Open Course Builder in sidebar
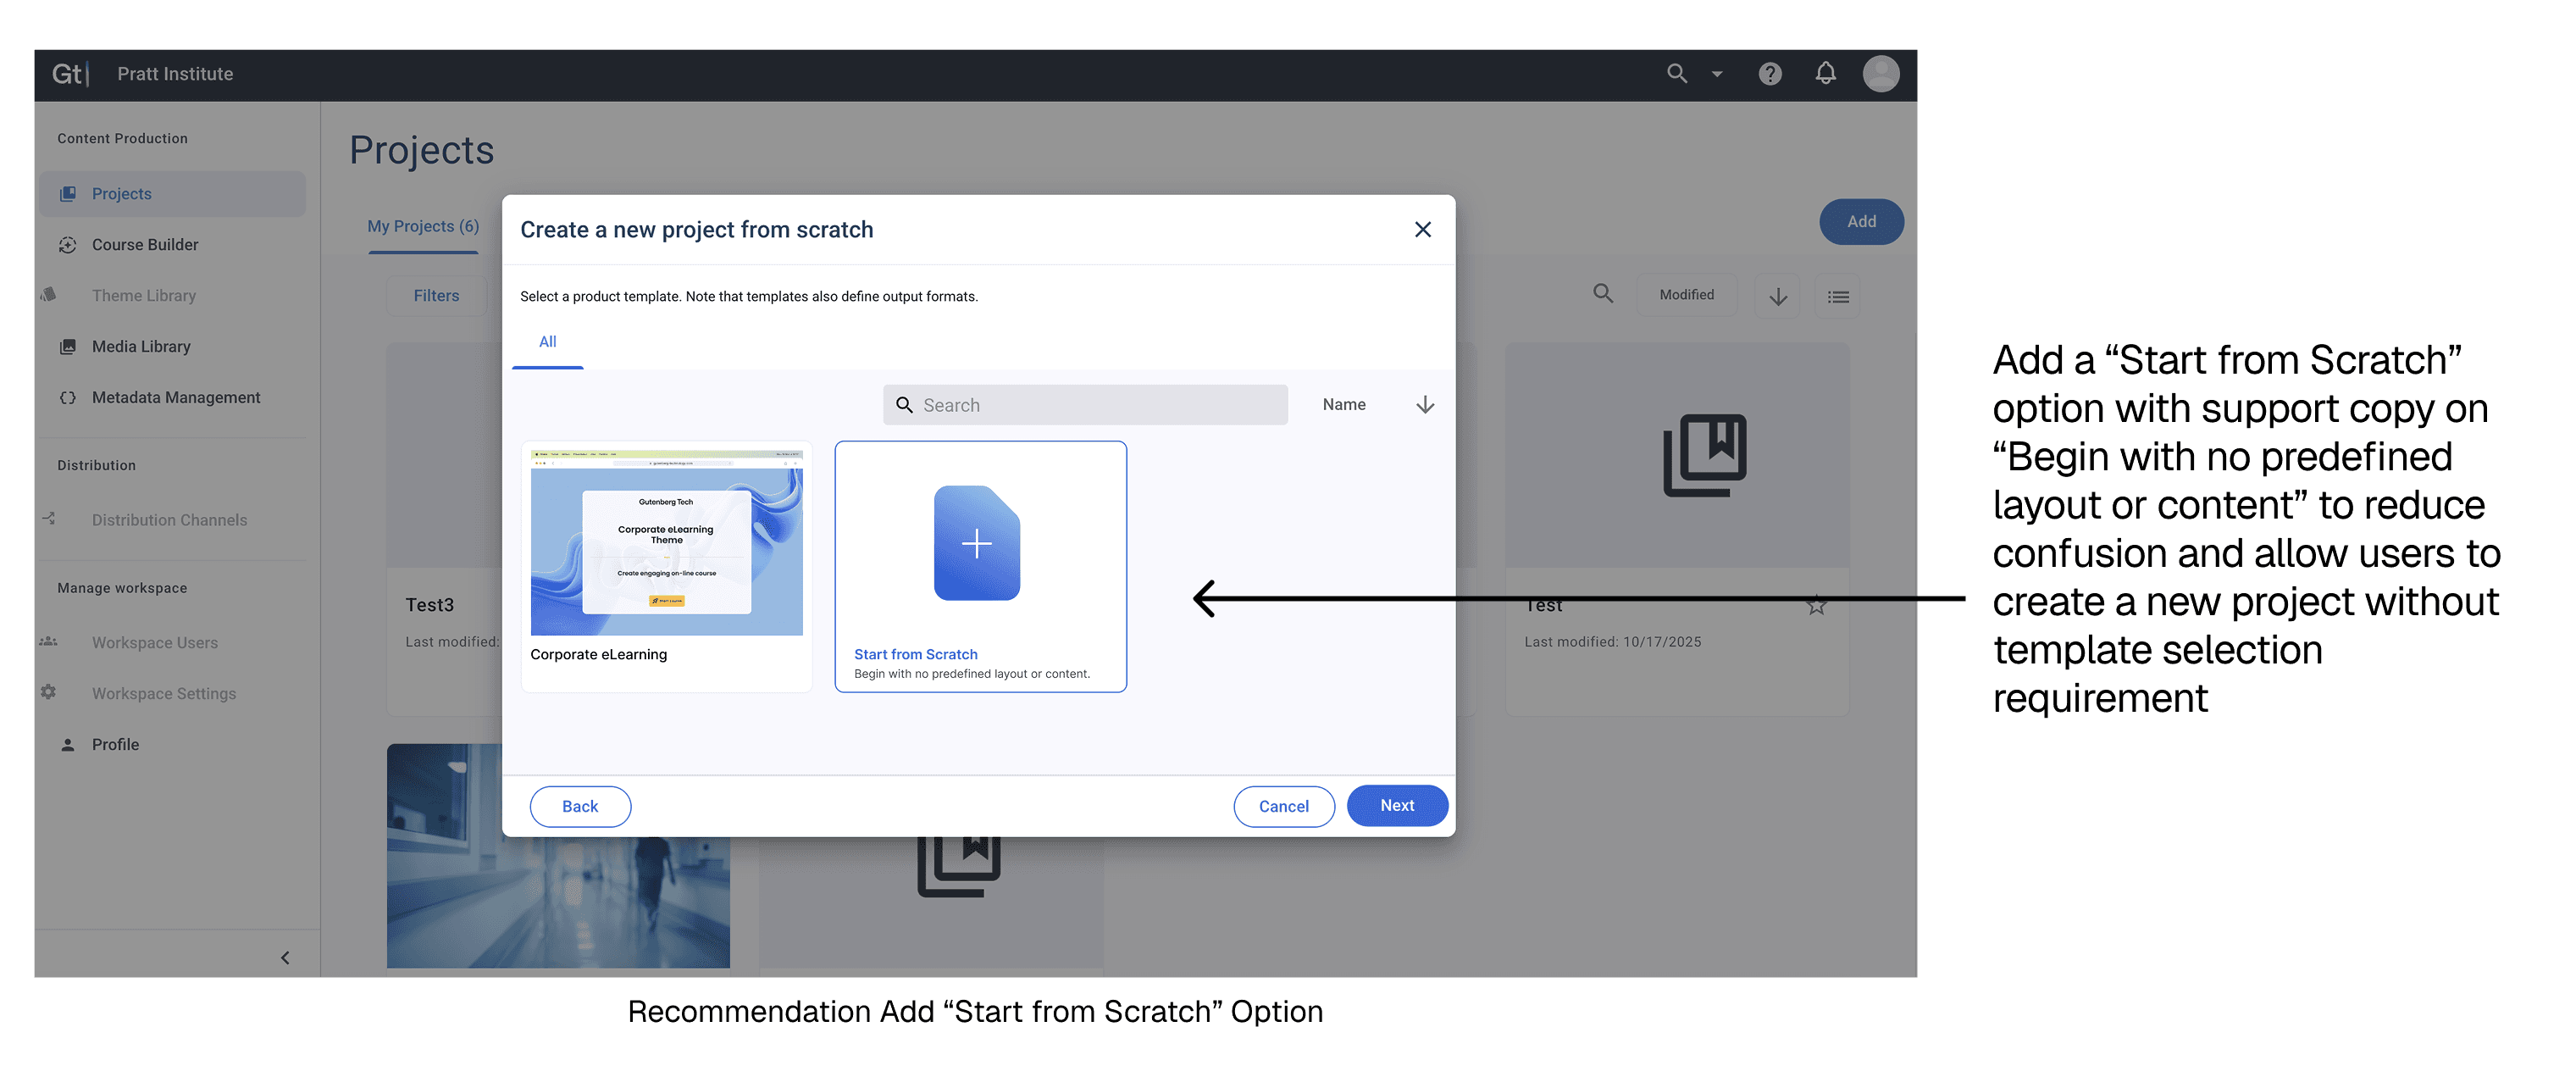The image size is (2576, 1088). coord(145,245)
